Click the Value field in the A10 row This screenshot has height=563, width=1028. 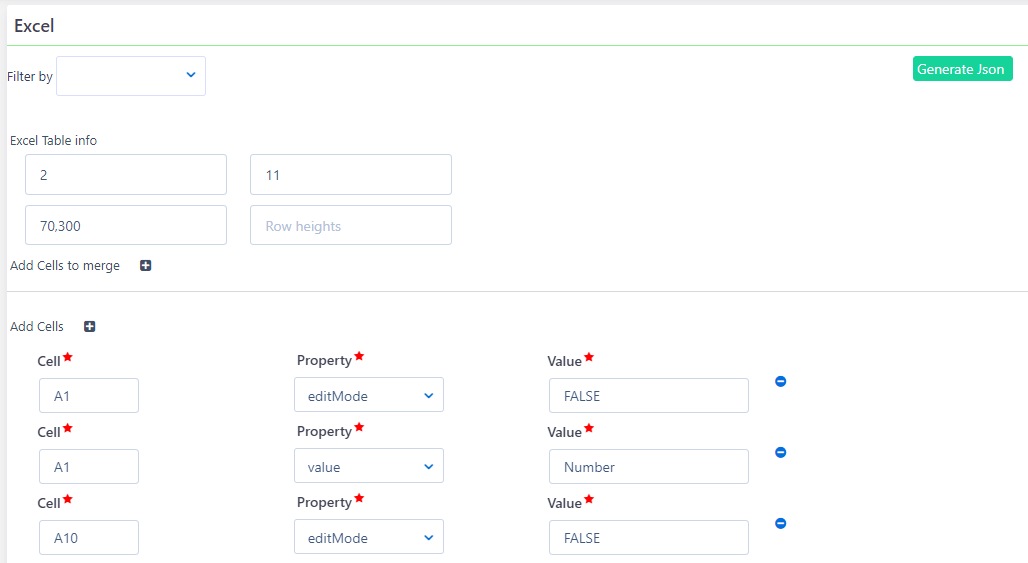pyautogui.click(x=648, y=537)
